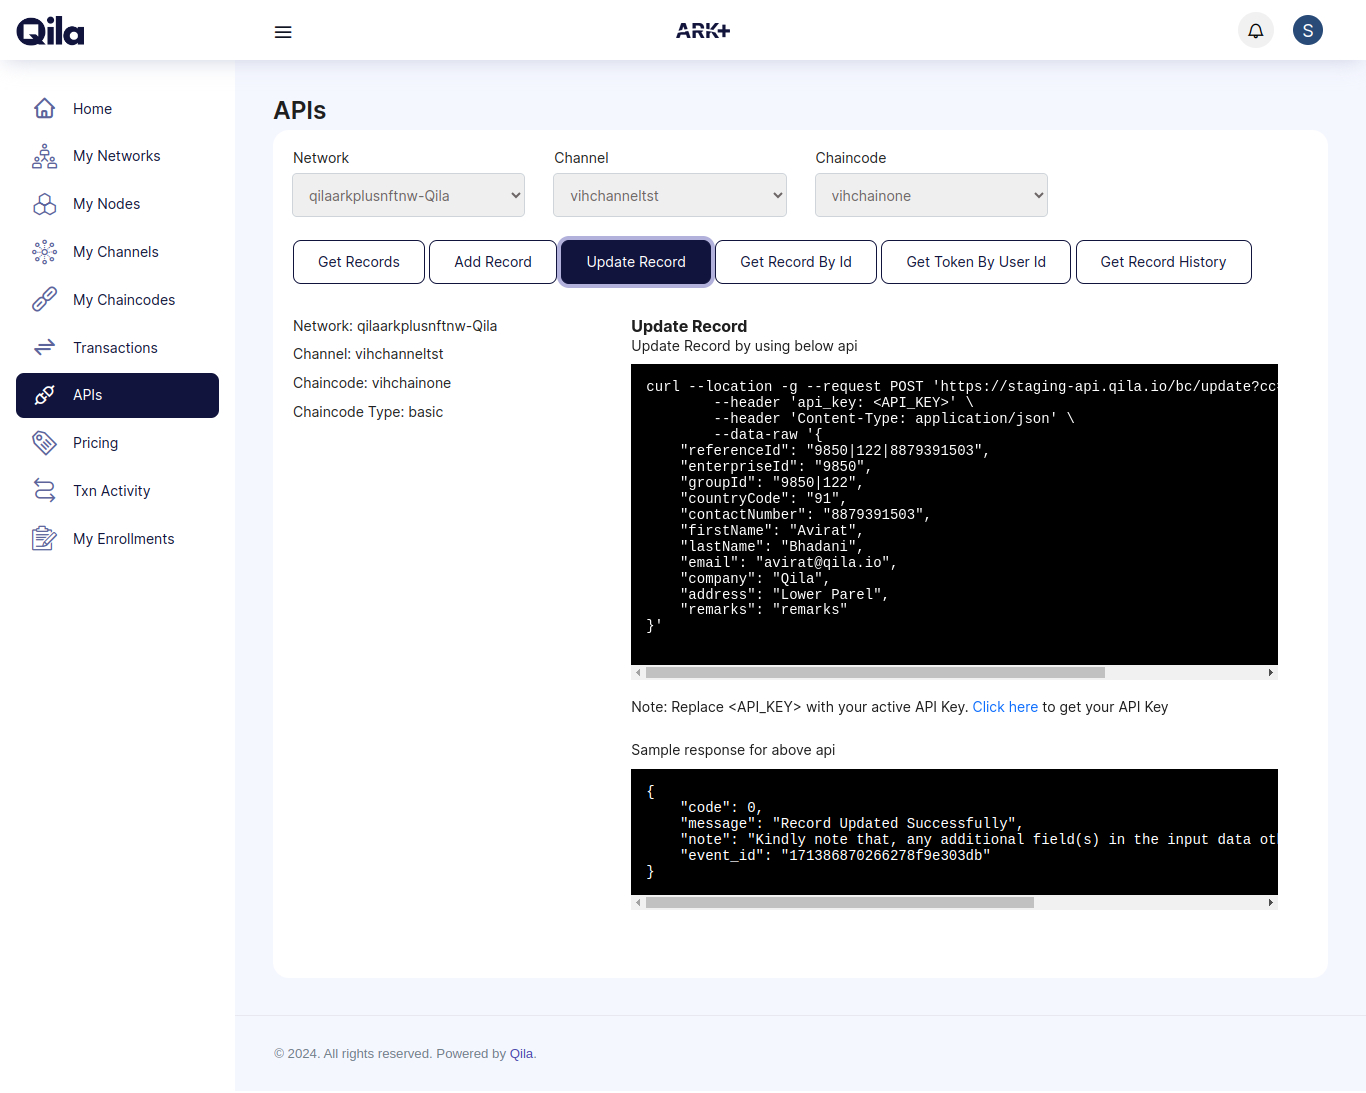Click the Home house icon
Image resolution: width=1366 pixels, height=1093 pixels.
click(x=45, y=108)
